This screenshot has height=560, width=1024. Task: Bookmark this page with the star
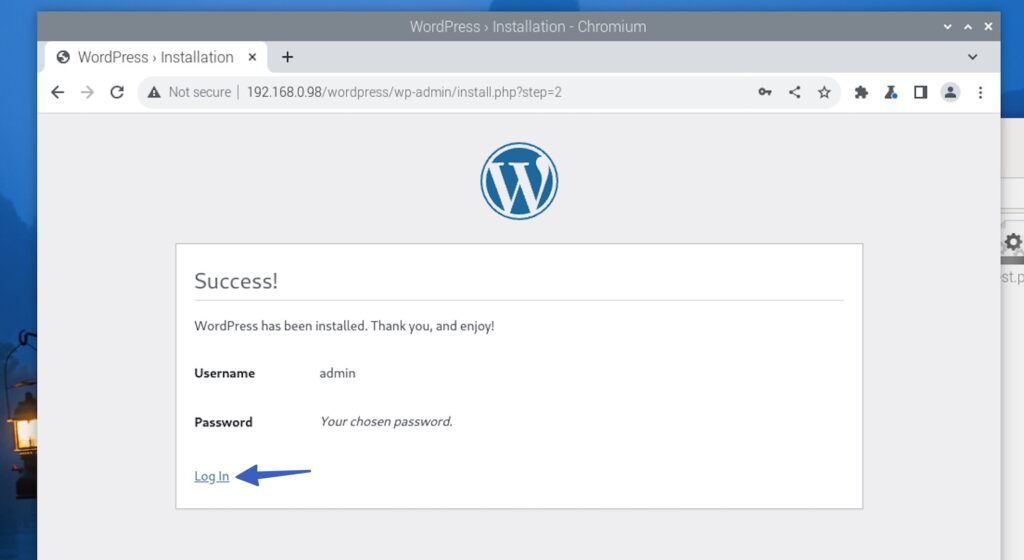tap(824, 92)
